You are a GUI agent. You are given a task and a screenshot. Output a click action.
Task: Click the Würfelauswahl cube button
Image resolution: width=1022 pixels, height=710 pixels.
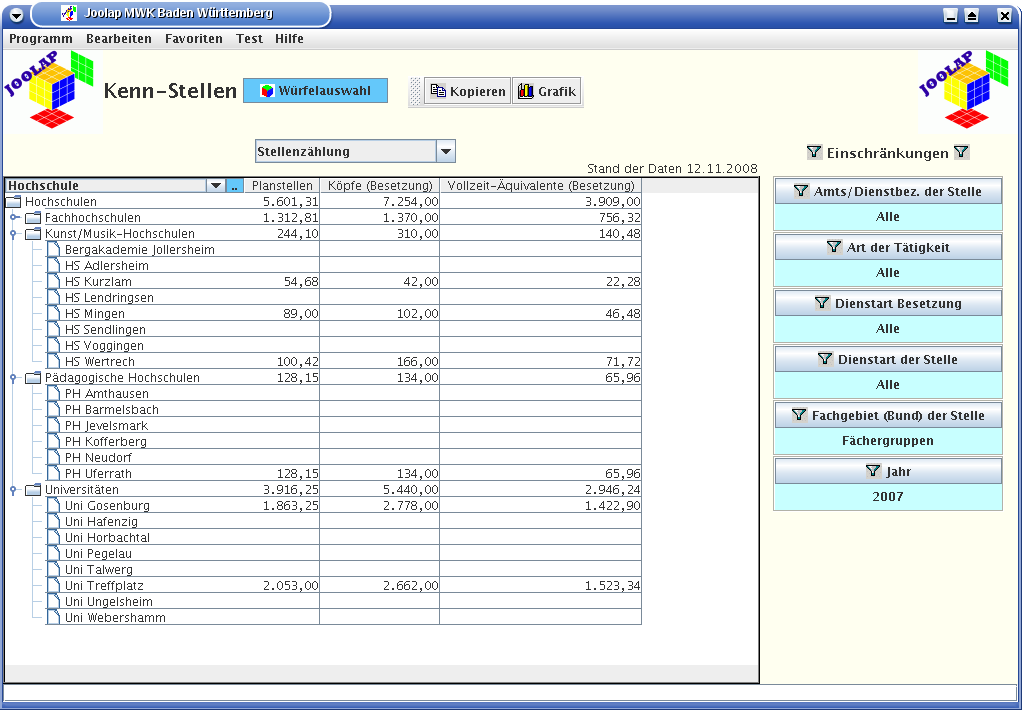[315, 91]
